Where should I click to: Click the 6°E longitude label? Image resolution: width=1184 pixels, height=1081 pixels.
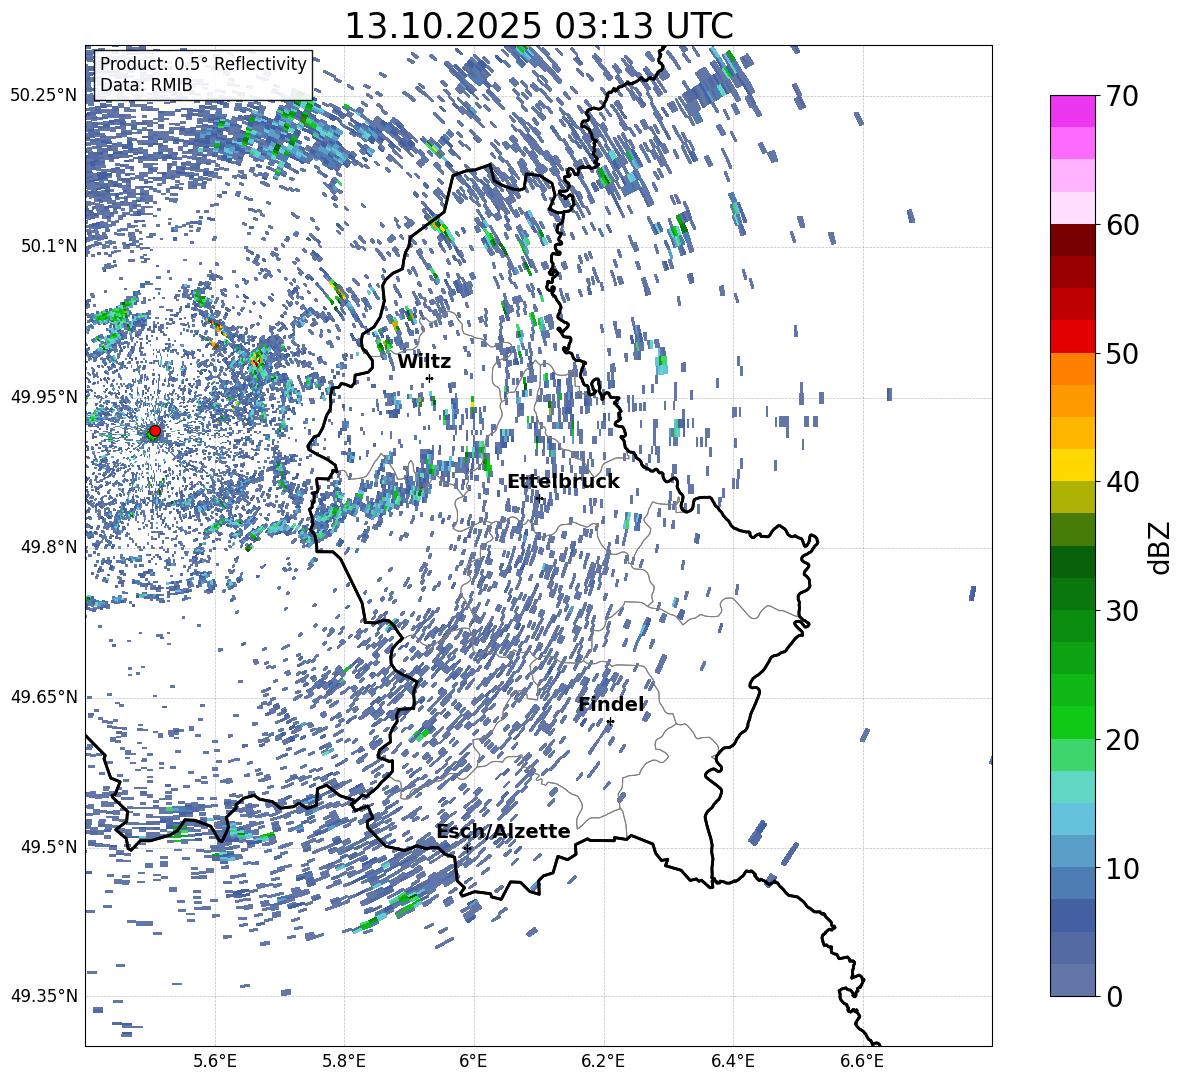(x=473, y=1061)
